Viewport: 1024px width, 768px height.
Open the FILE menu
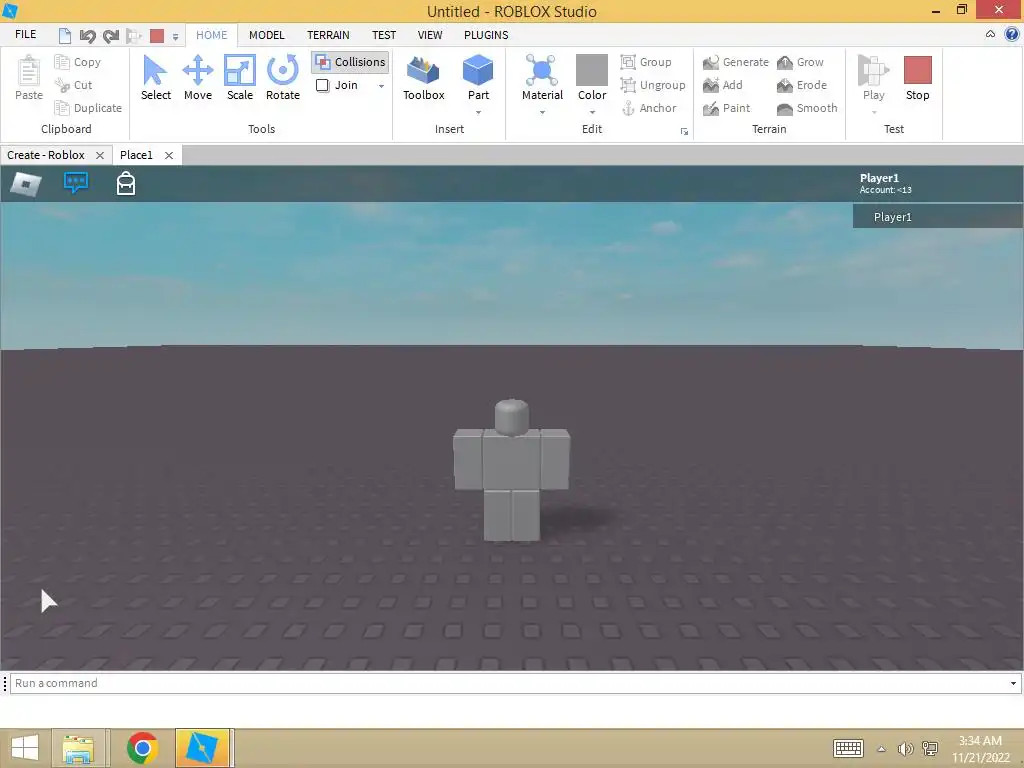pyautogui.click(x=25, y=34)
